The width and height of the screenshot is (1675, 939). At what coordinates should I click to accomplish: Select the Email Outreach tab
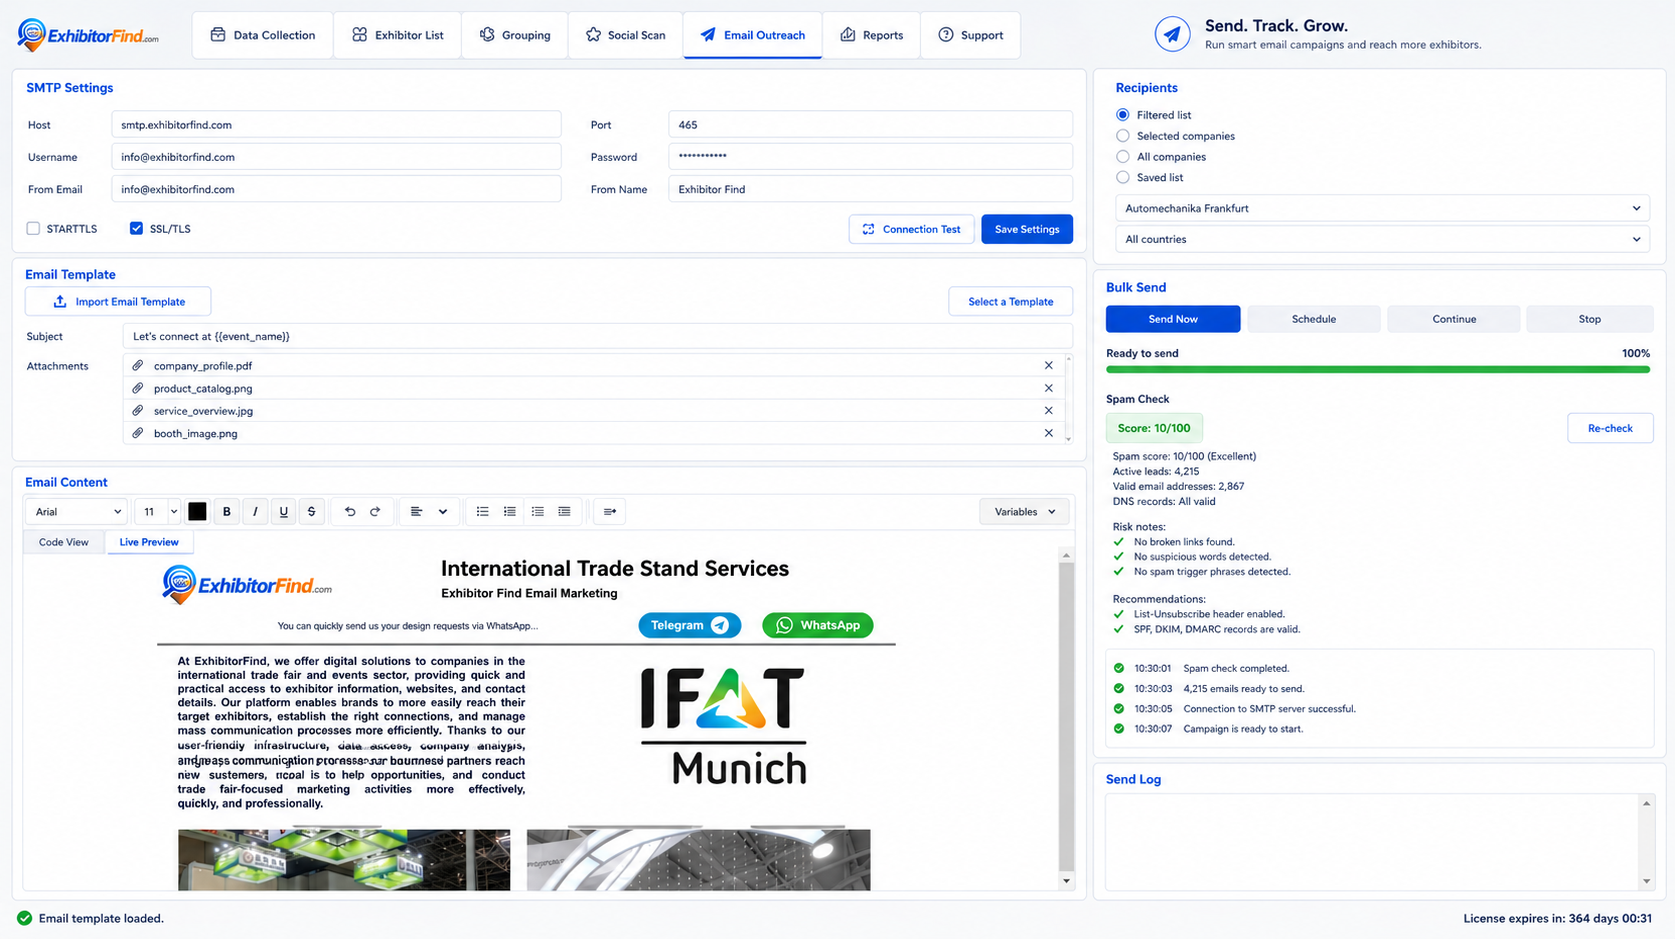pyautogui.click(x=753, y=35)
